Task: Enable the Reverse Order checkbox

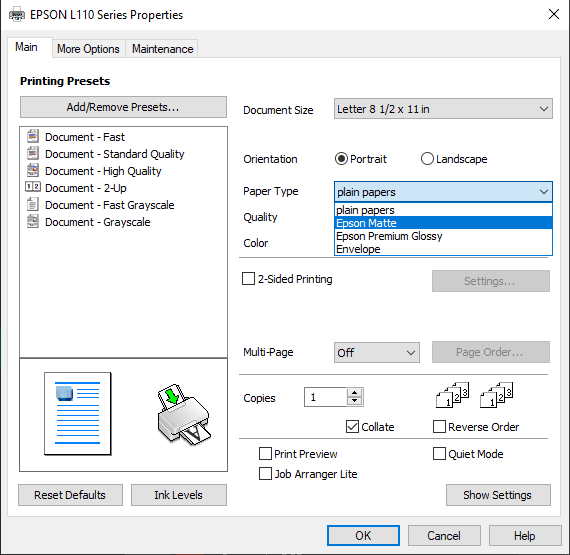Action: tap(439, 427)
